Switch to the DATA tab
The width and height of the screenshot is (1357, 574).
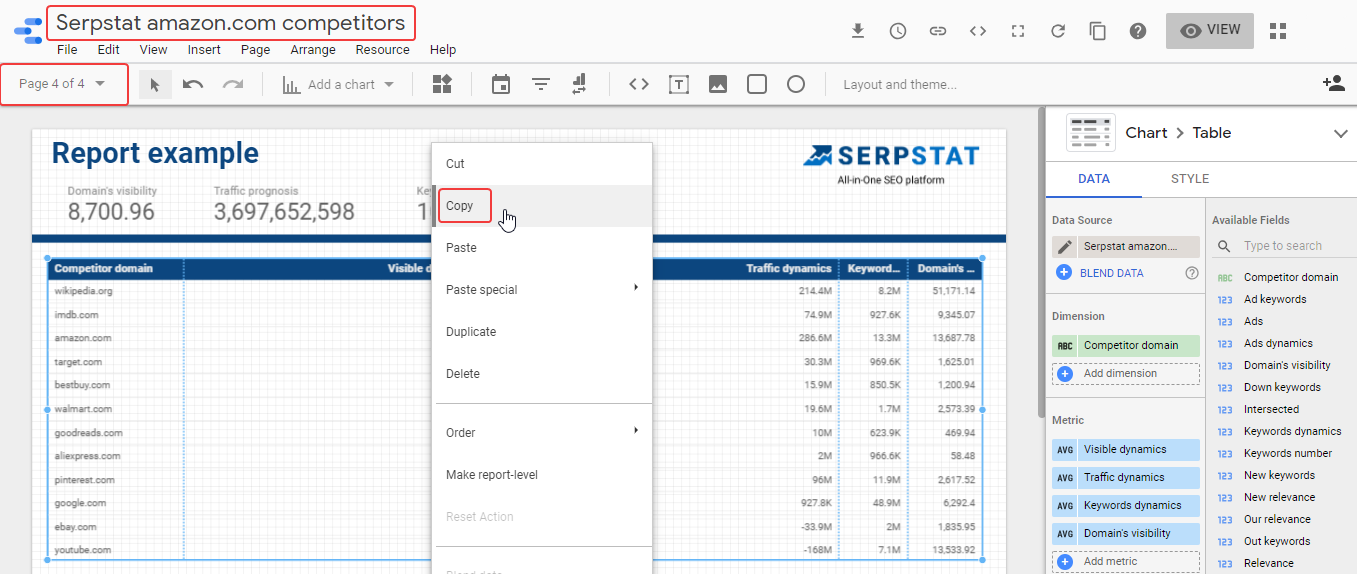(1094, 179)
